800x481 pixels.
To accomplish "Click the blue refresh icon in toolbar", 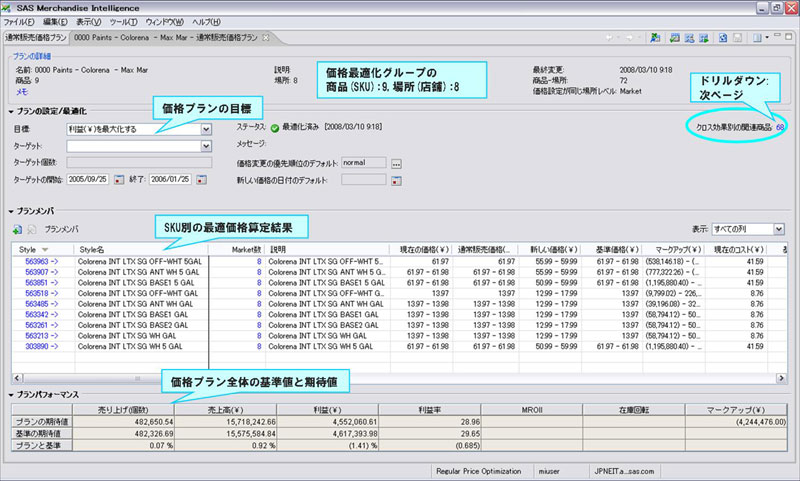I will (723, 37).
